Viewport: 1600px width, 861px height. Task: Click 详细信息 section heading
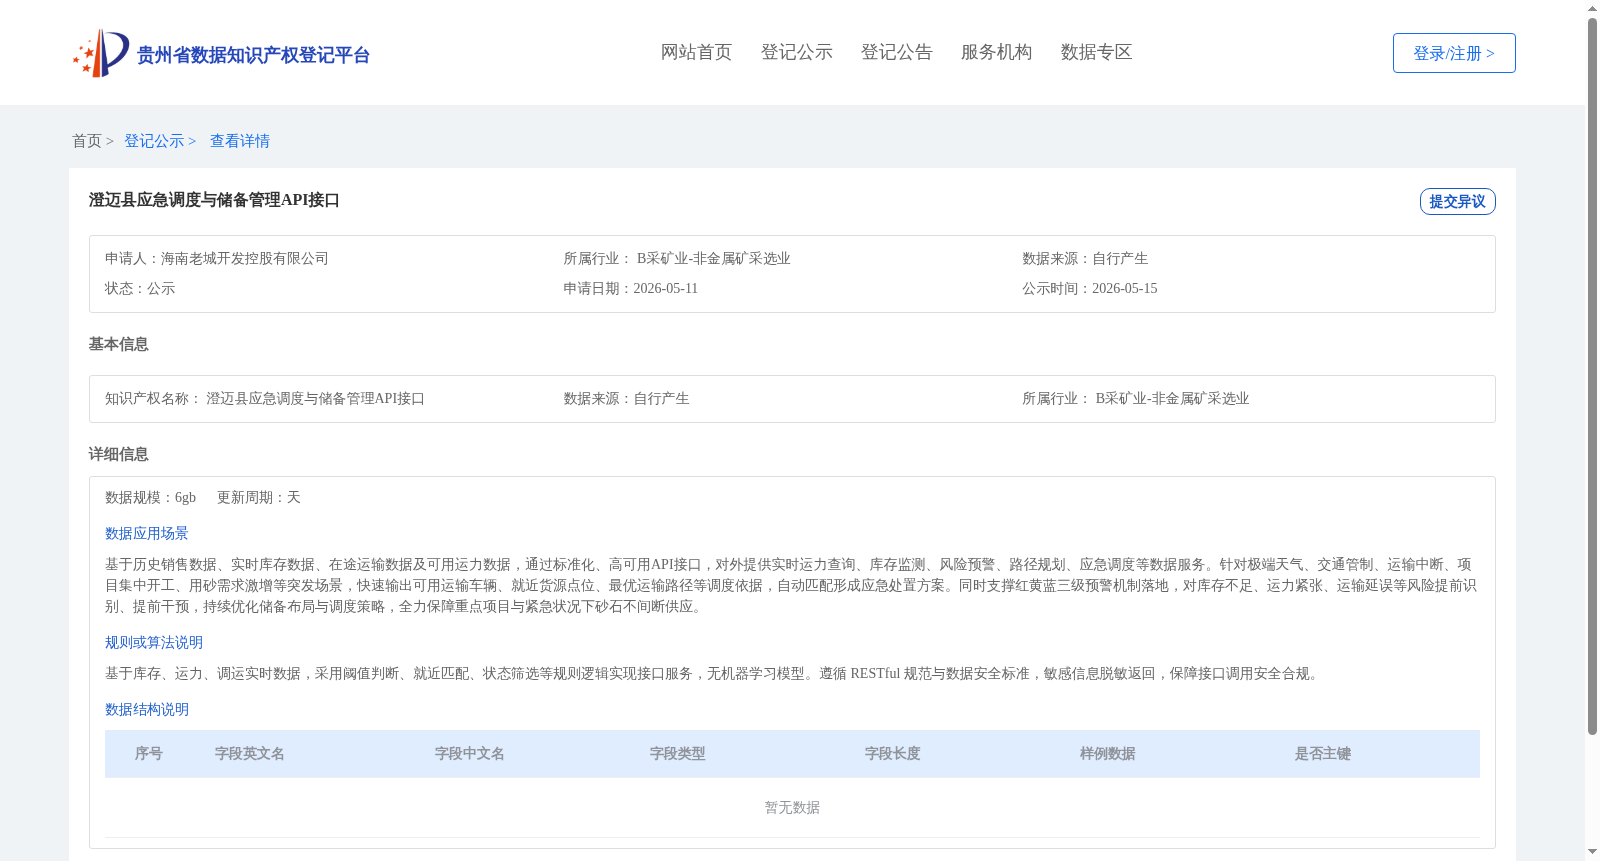coord(118,454)
